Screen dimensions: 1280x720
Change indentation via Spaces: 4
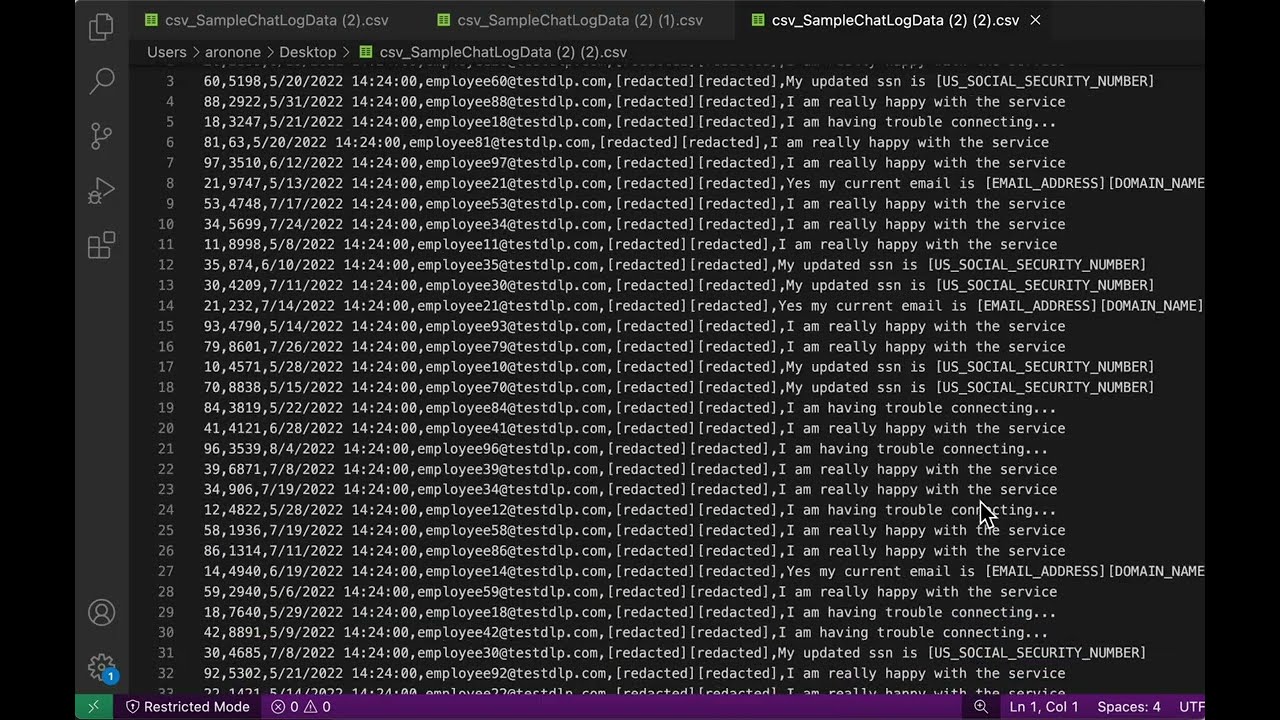click(x=1129, y=706)
